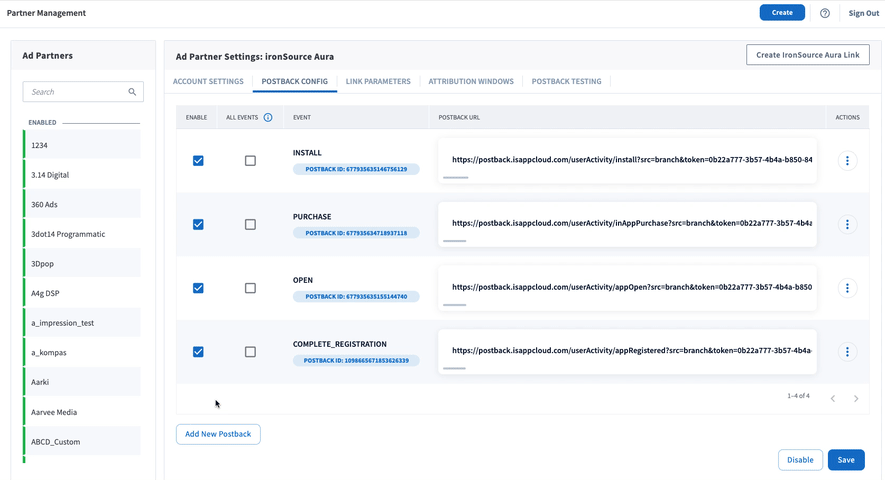Image resolution: width=885 pixels, height=480 pixels.
Task: Toggle All Events checkbox for OPEN row
Action: pos(250,288)
